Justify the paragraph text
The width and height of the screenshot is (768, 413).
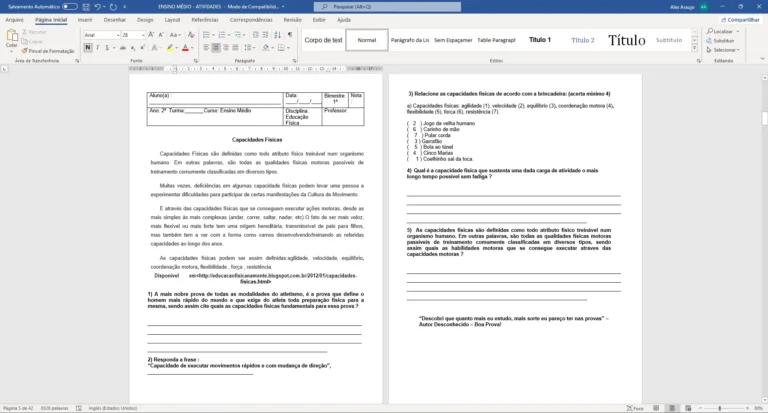(236, 48)
